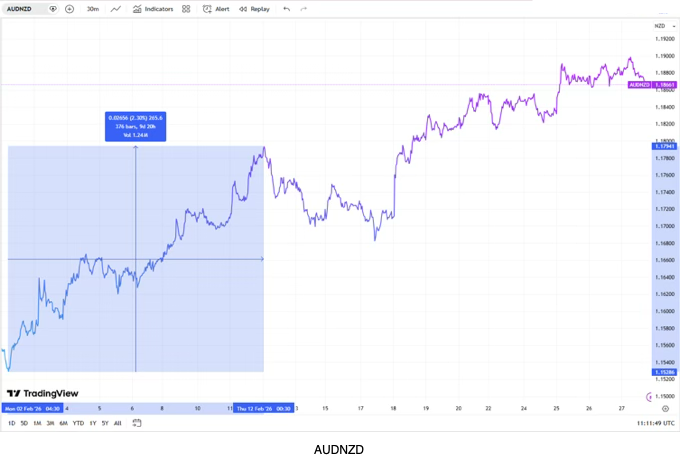Click the add symbol plus icon
Screen dimensions: 680x466
(x=69, y=9)
